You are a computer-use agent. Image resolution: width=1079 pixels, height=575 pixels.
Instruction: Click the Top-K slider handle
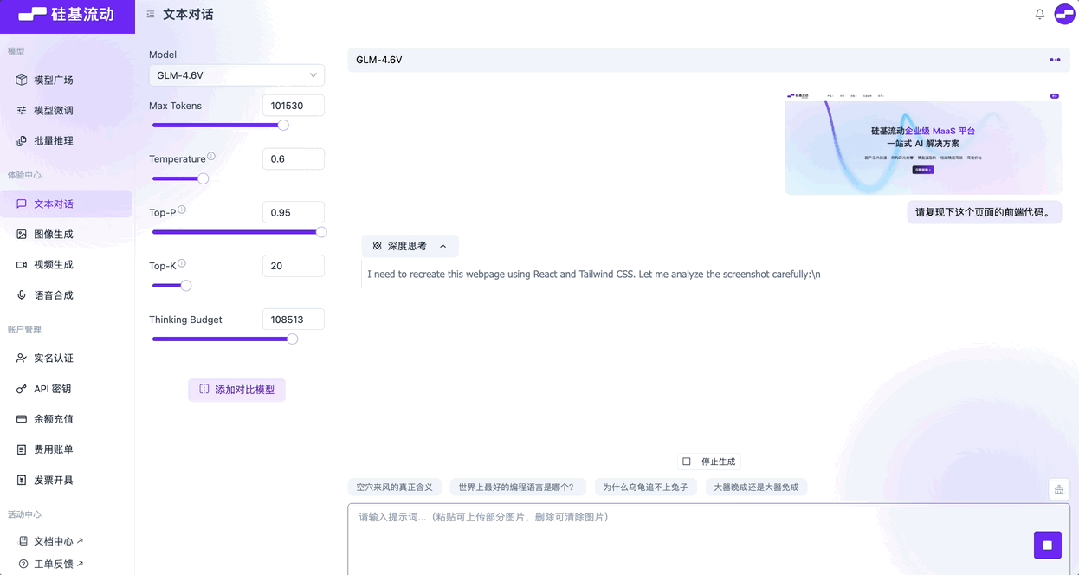(186, 285)
